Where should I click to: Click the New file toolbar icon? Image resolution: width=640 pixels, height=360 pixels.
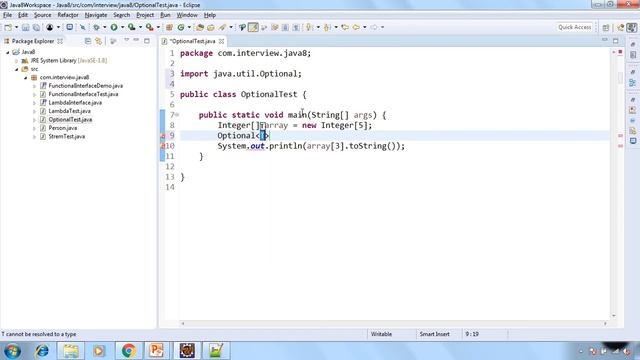pyautogui.click(x=8, y=27)
